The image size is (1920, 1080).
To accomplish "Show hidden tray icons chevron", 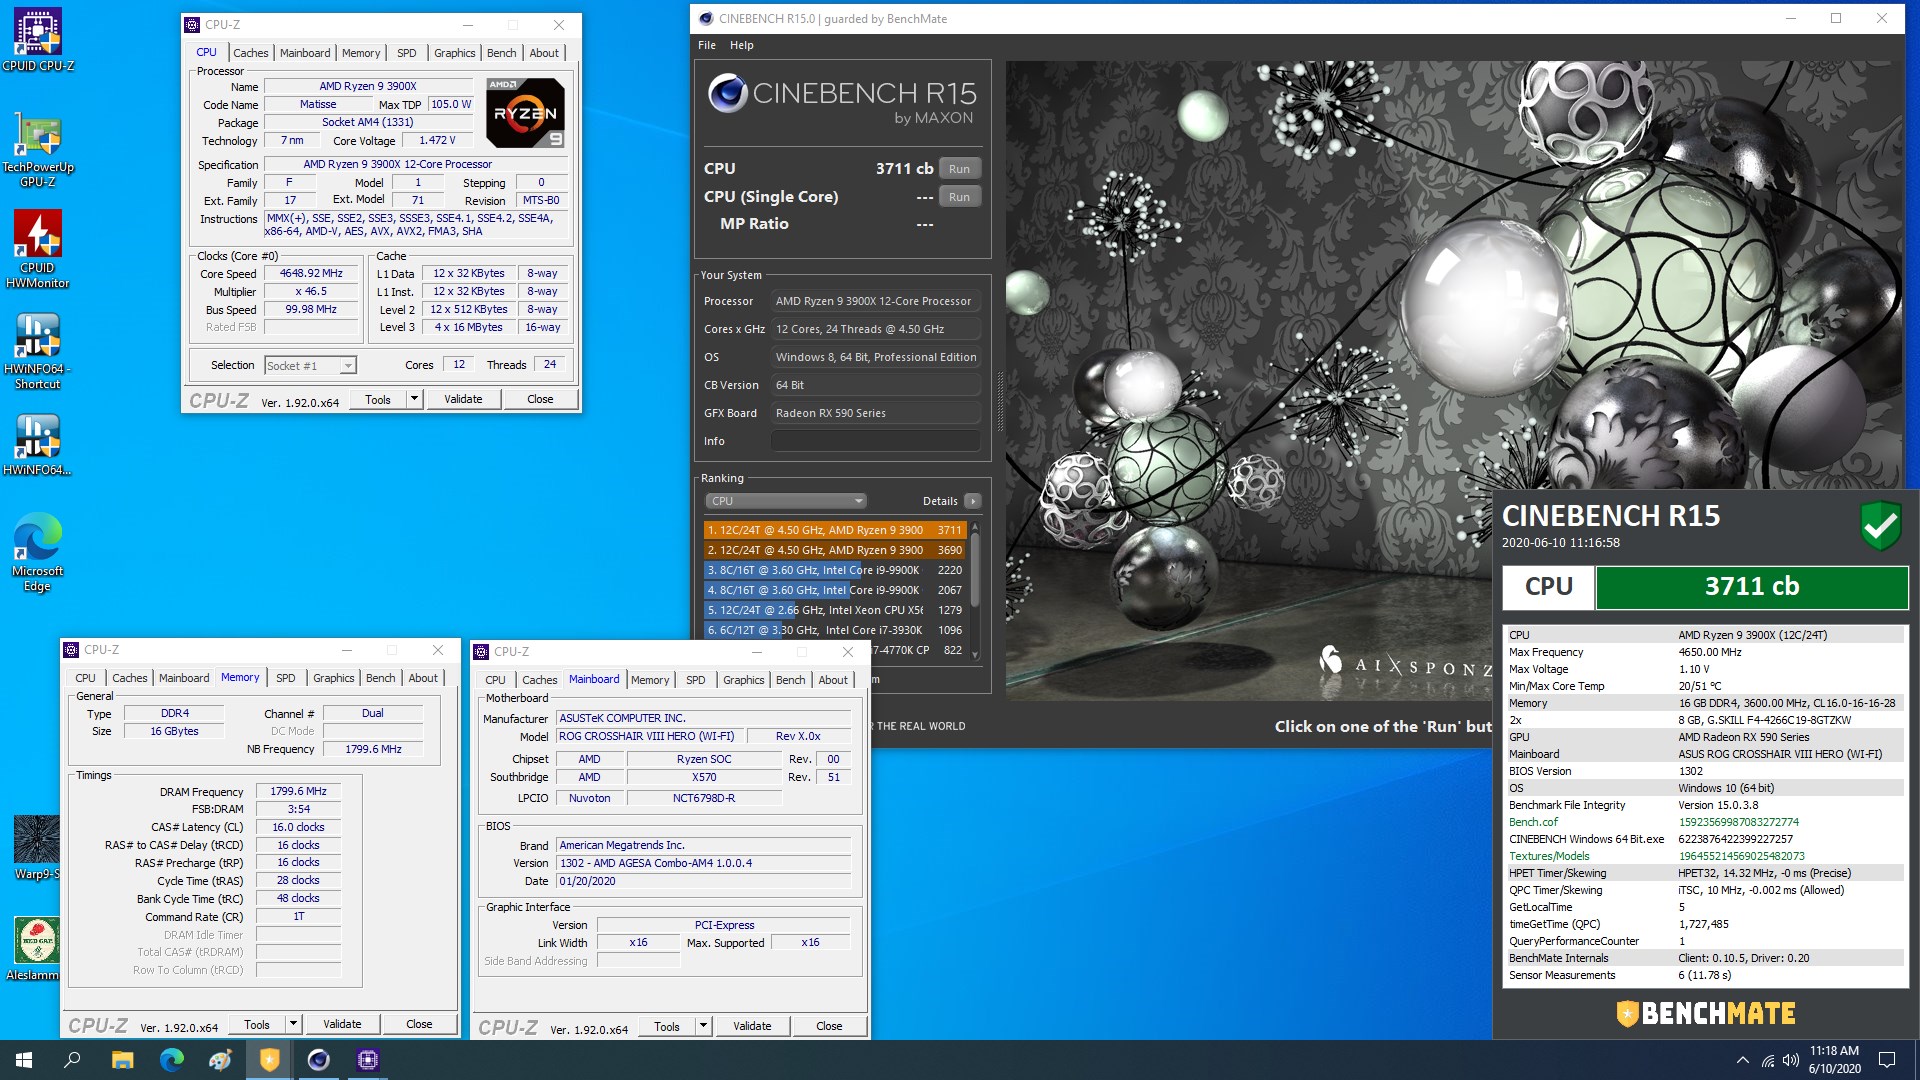I will pyautogui.click(x=1742, y=1060).
